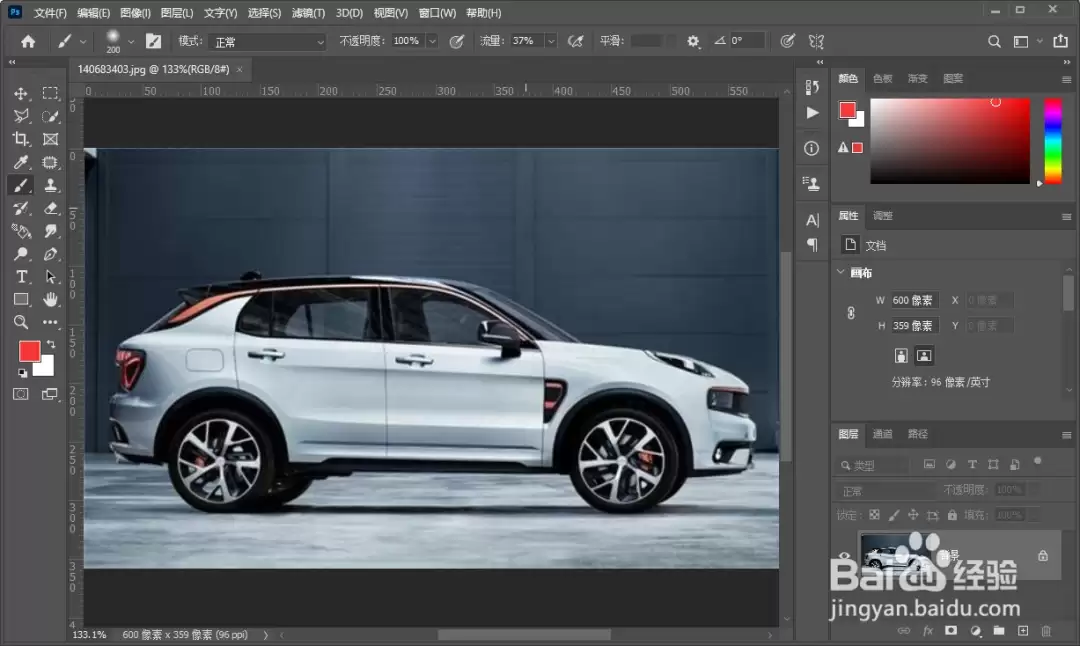This screenshot has width=1080, height=646.
Task: Add layer mask button
Action: [x=951, y=630]
